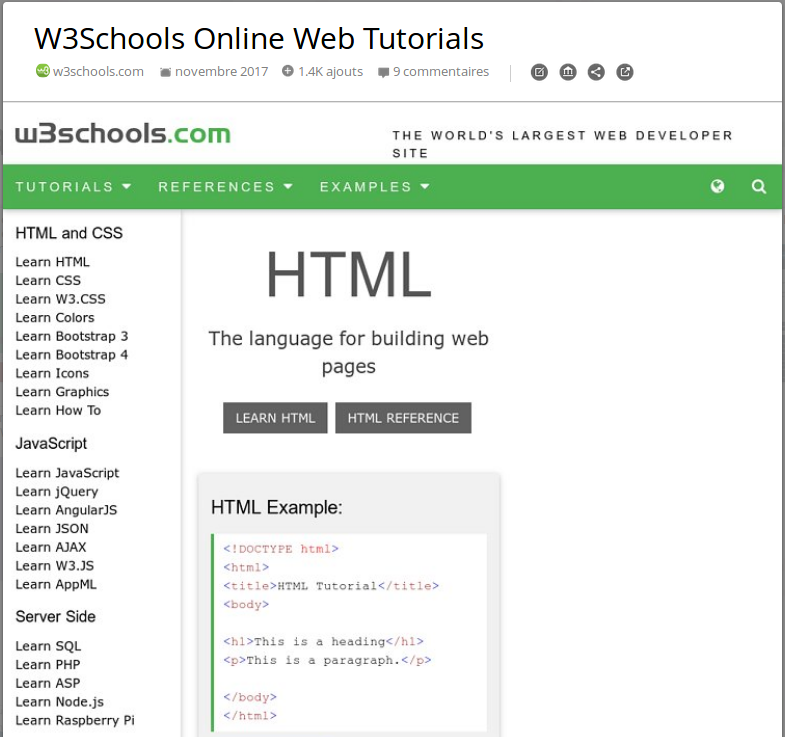Image resolution: width=785 pixels, height=737 pixels.
Task: Select Learn Raspberry Pi link
Action: pyautogui.click(x=75, y=720)
